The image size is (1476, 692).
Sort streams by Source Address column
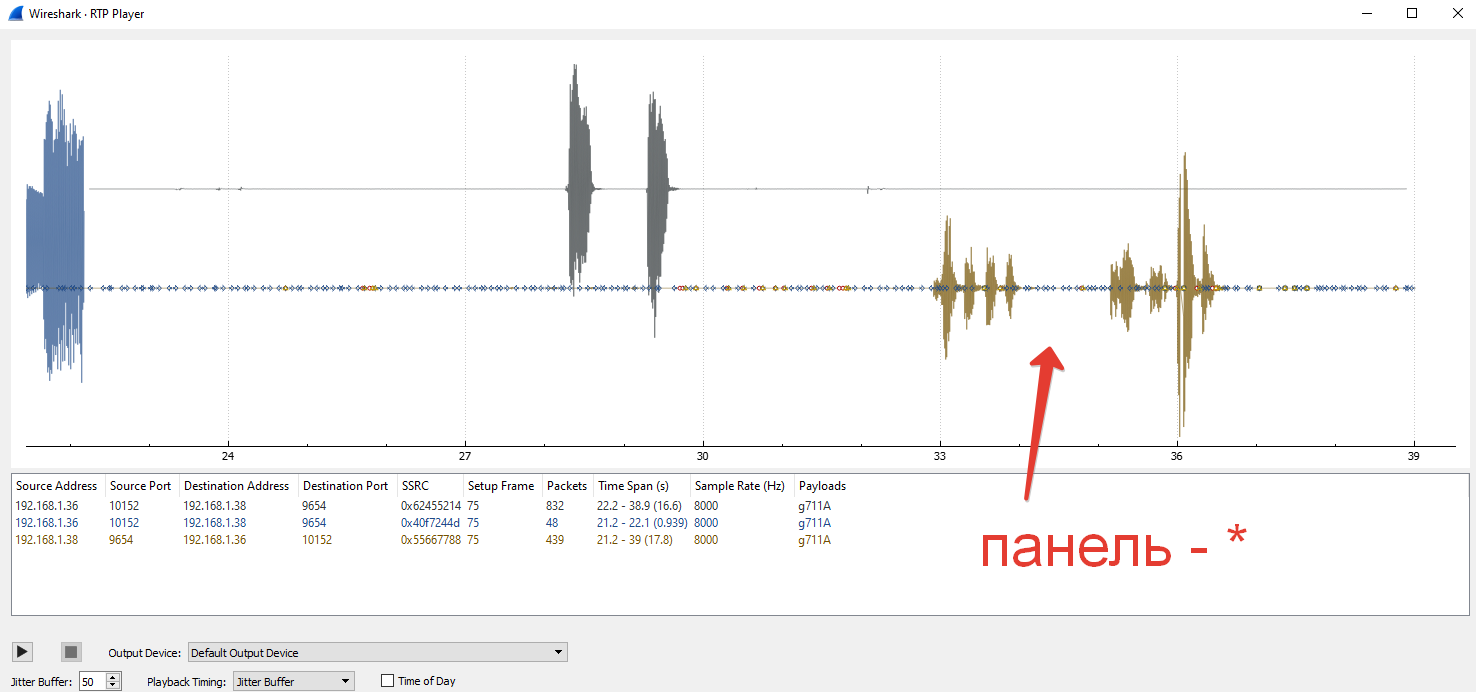tap(56, 486)
